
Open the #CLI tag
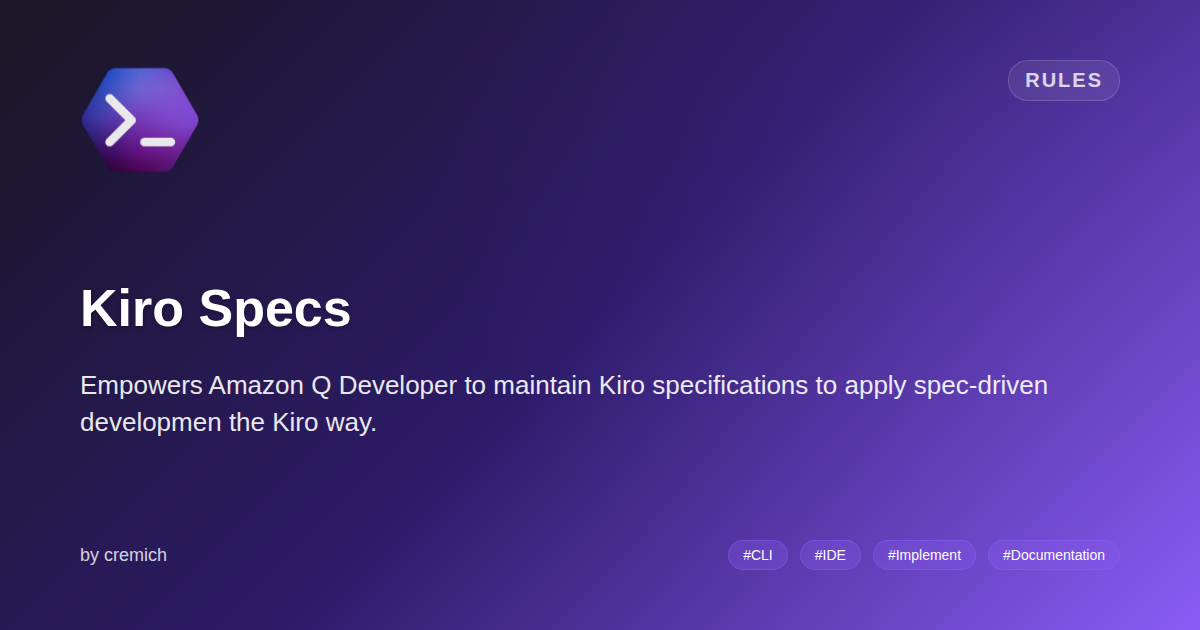click(757, 555)
